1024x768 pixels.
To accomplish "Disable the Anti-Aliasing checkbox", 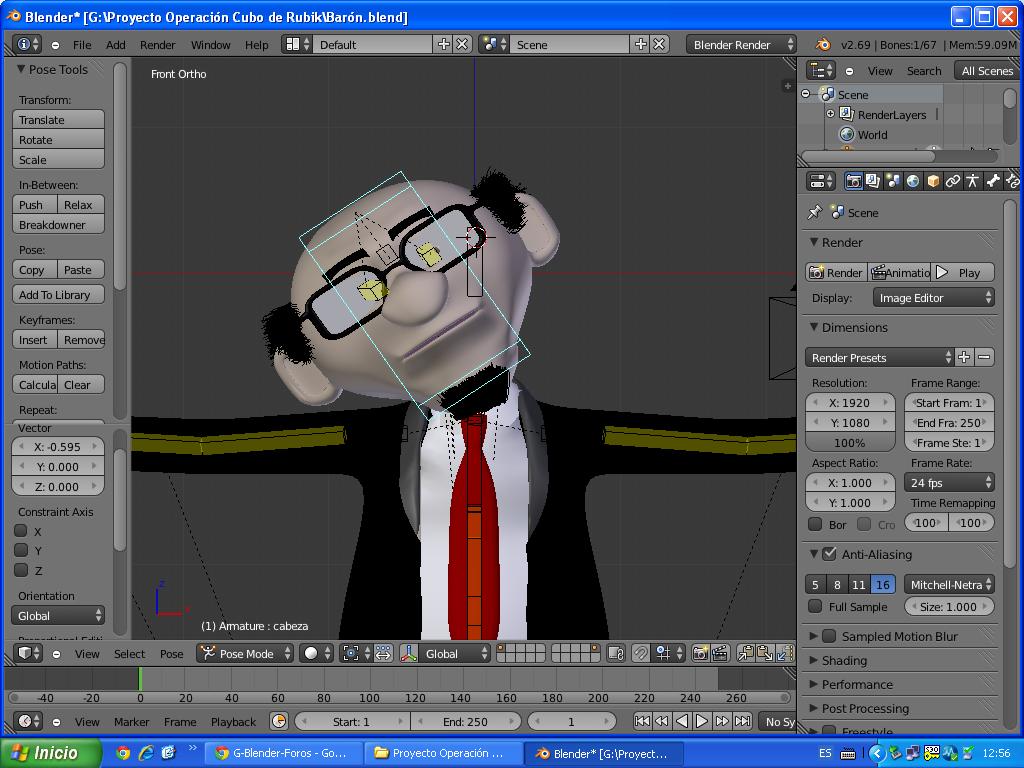I will [829, 554].
